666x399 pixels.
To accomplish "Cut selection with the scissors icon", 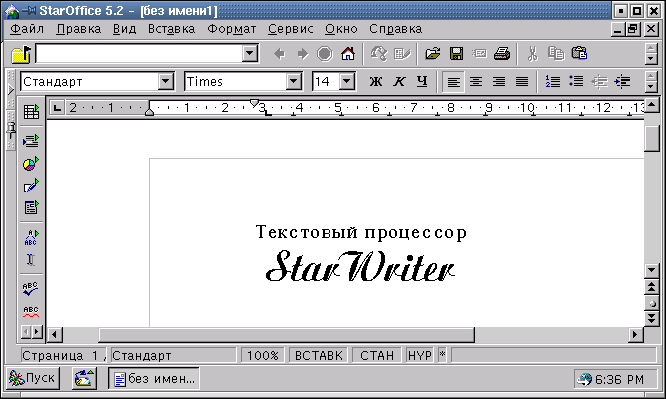I will point(532,54).
